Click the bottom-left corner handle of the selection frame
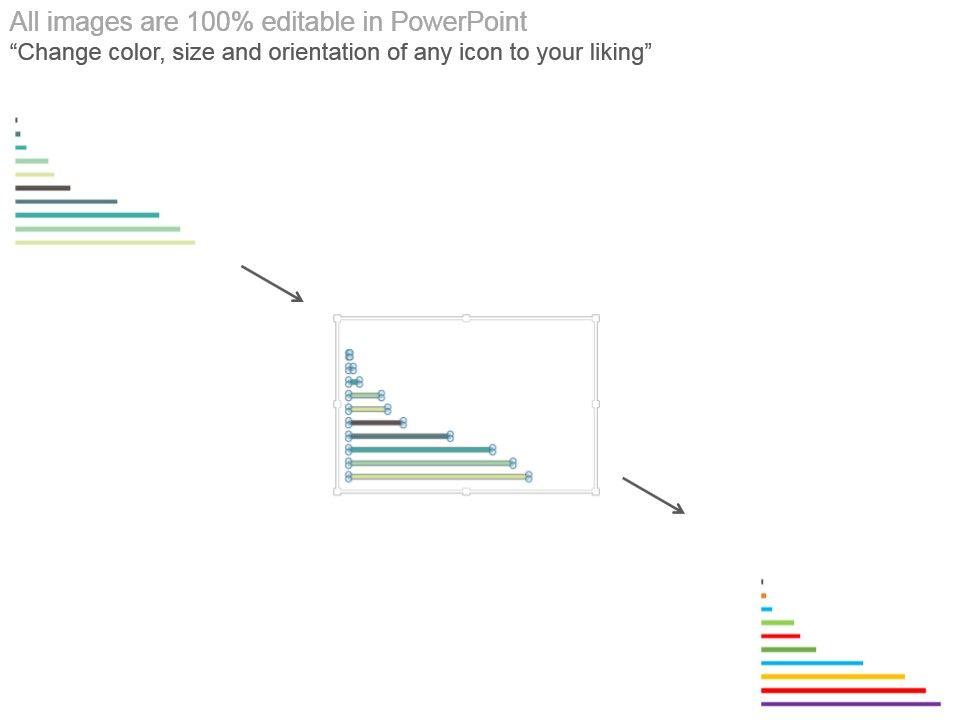This screenshot has height=720, width=960. click(x=337, y=491)
